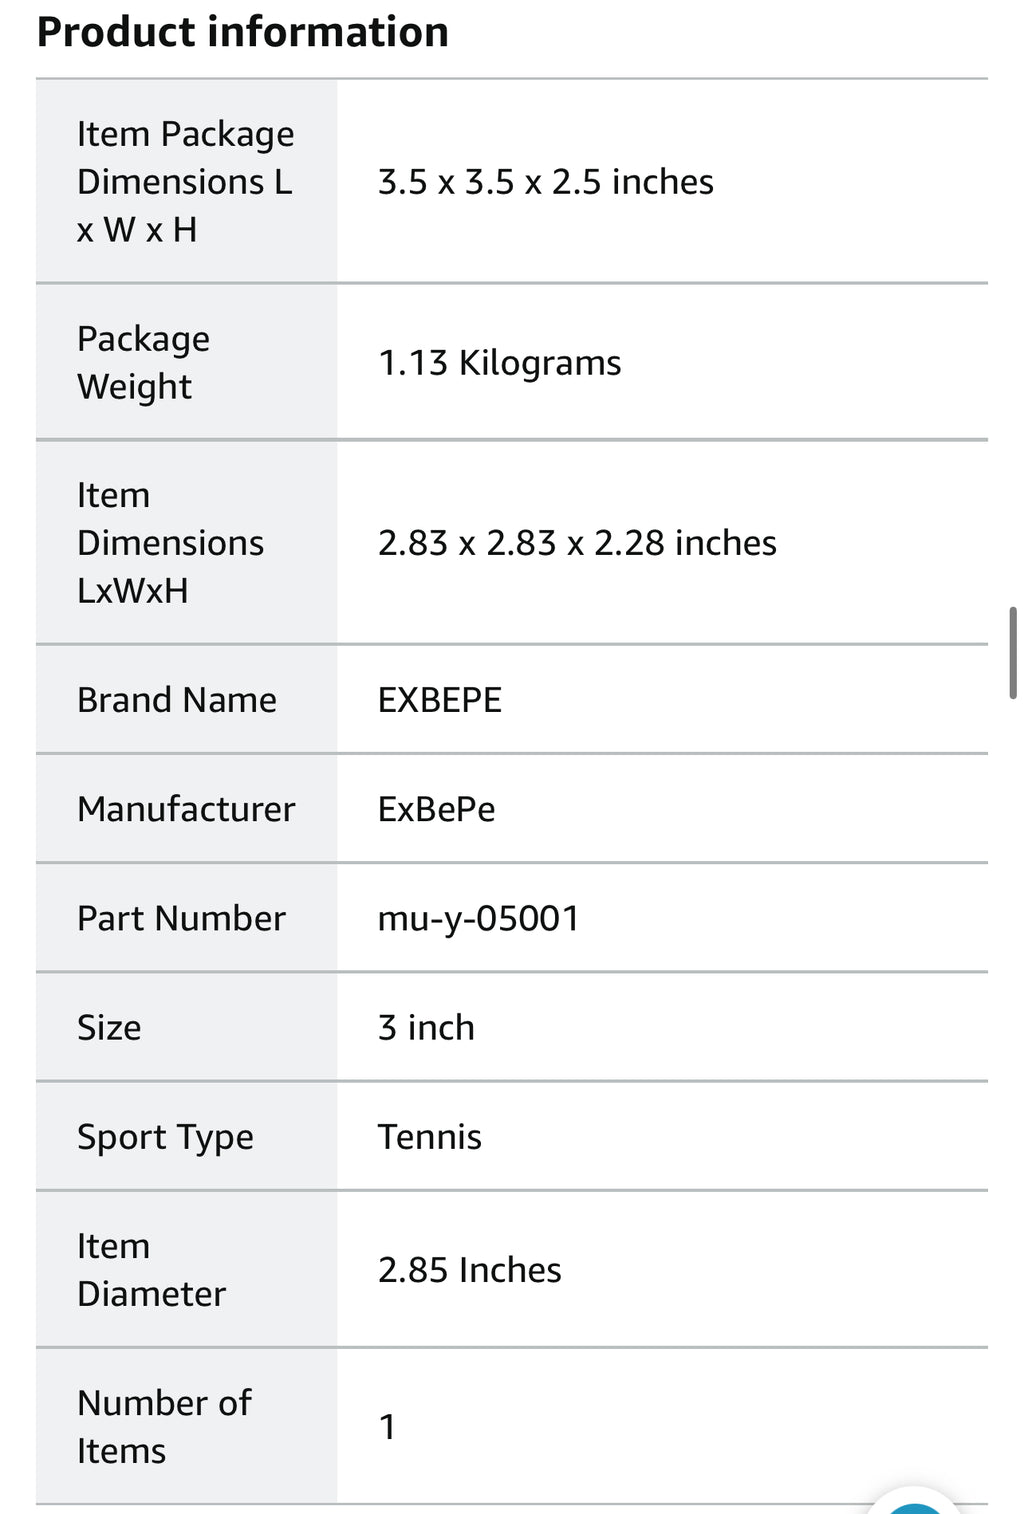Screen dimensions: 1024x1514
Task: Click the 3.5 x 3.5 x 2.5 inches value
Action: click(x=546, y=182)
